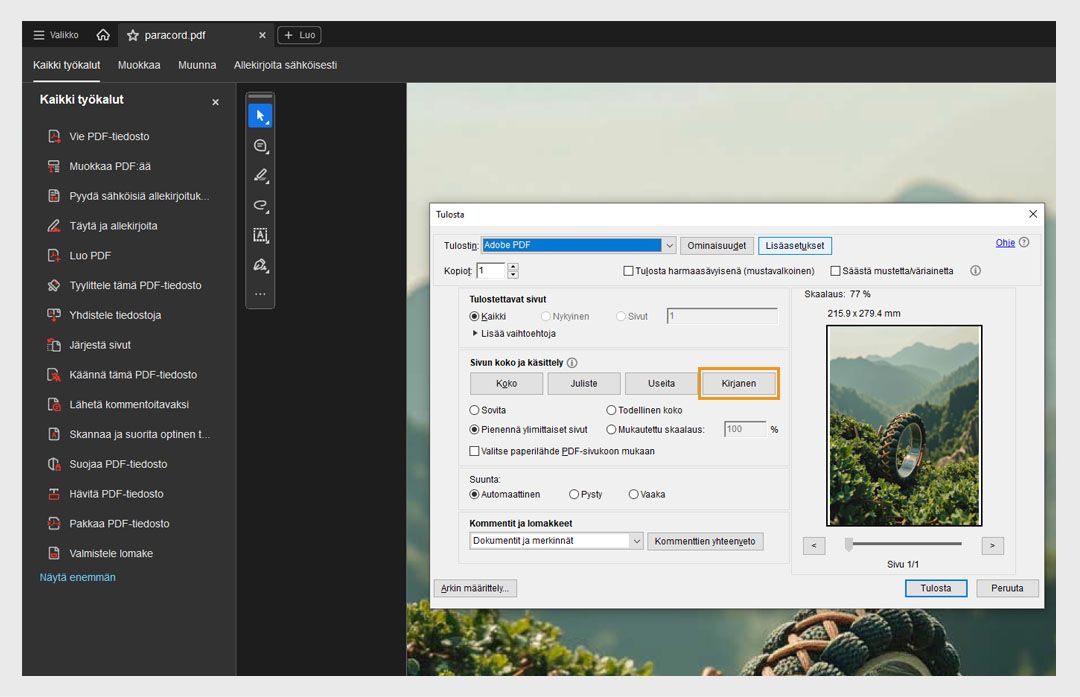Click the Näytä enemmän link

coord(78,577)
